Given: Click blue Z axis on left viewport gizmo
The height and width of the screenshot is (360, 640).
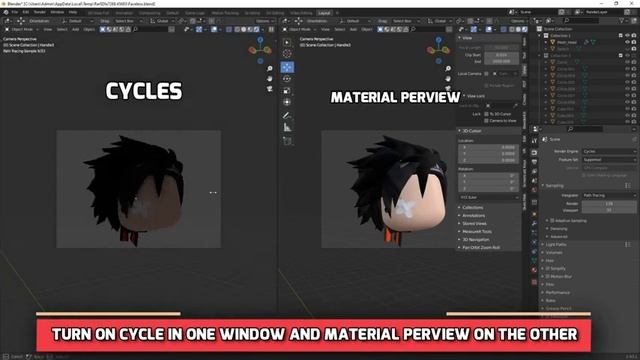Looking at the screenshot, I should coord(260,40).
